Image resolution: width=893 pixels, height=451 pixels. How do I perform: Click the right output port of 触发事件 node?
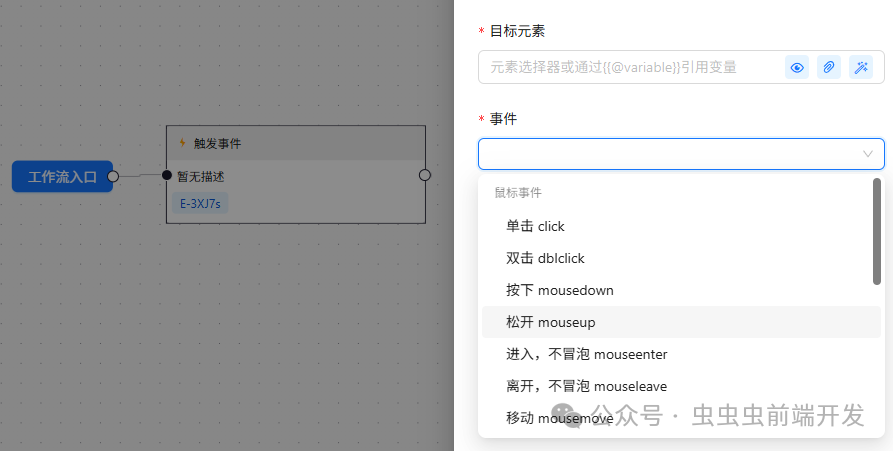pyautogui.click(x=425, y=175)
